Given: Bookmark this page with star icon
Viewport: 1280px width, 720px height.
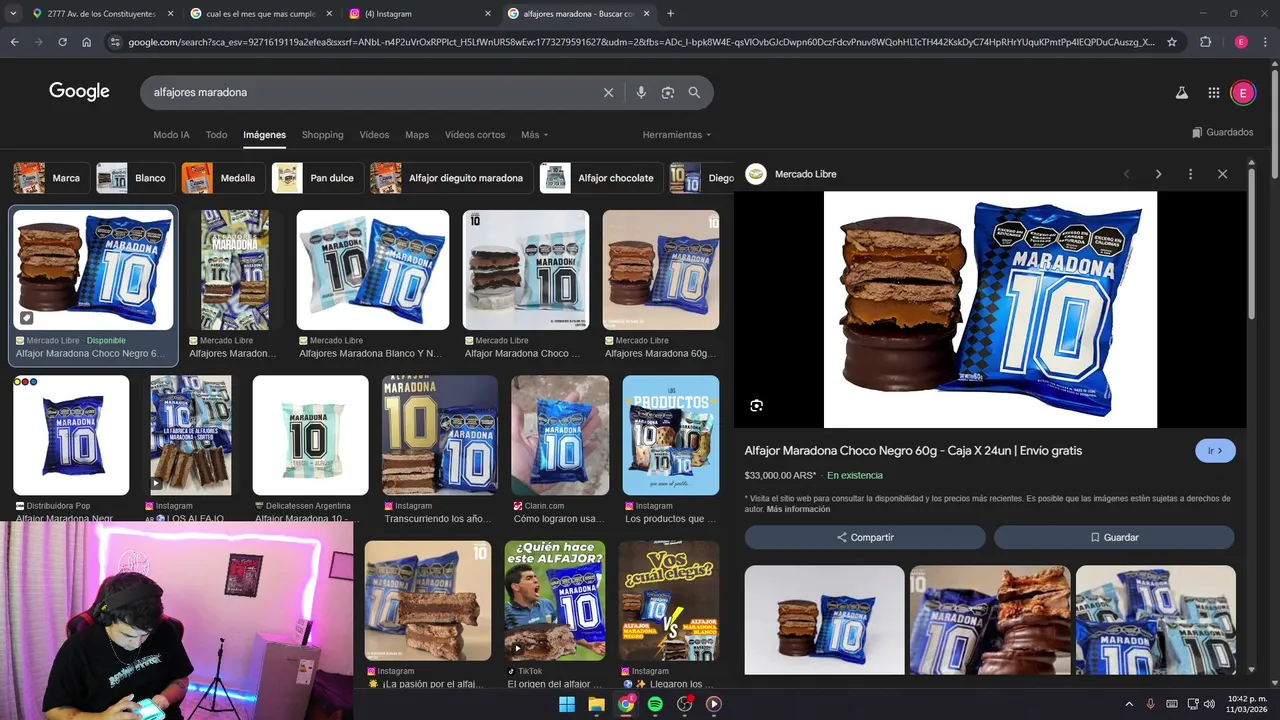Looking at the screenshot, I should [x=1172, y=42].
